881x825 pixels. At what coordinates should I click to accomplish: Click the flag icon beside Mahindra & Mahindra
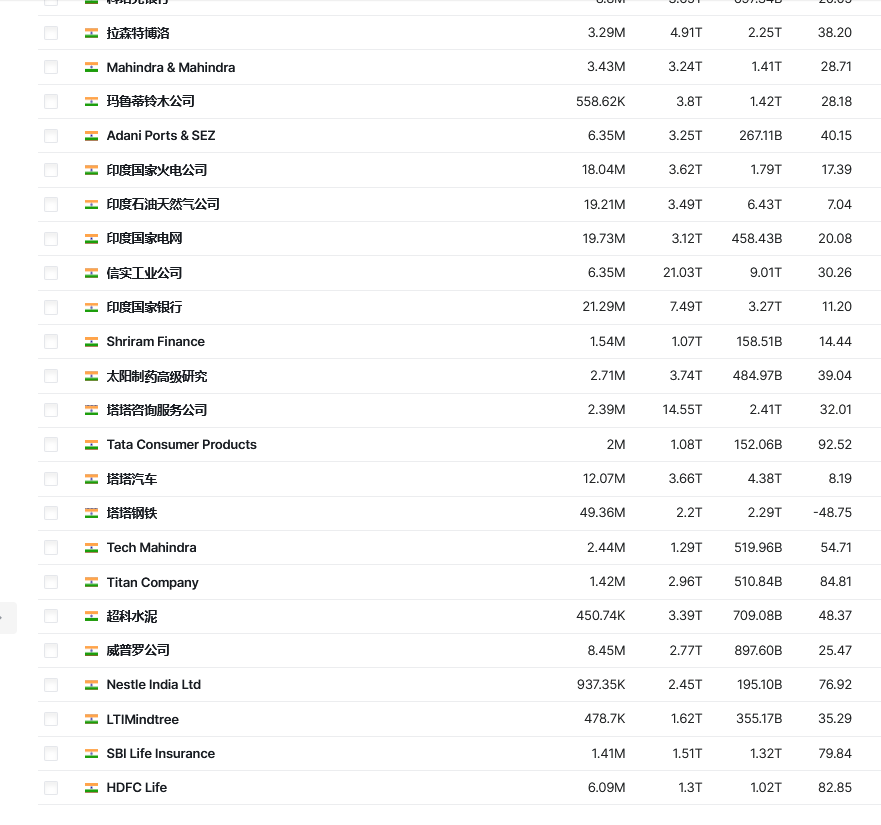[x=91, y=67]
